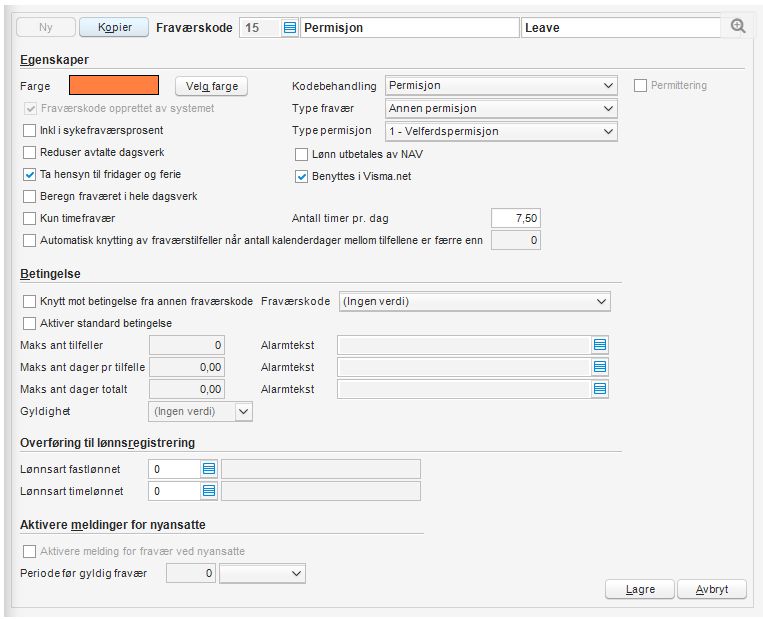The image size is (763, 619).
Task: Open Lønnsart timelønnet lookup icon
Action: 209,491
